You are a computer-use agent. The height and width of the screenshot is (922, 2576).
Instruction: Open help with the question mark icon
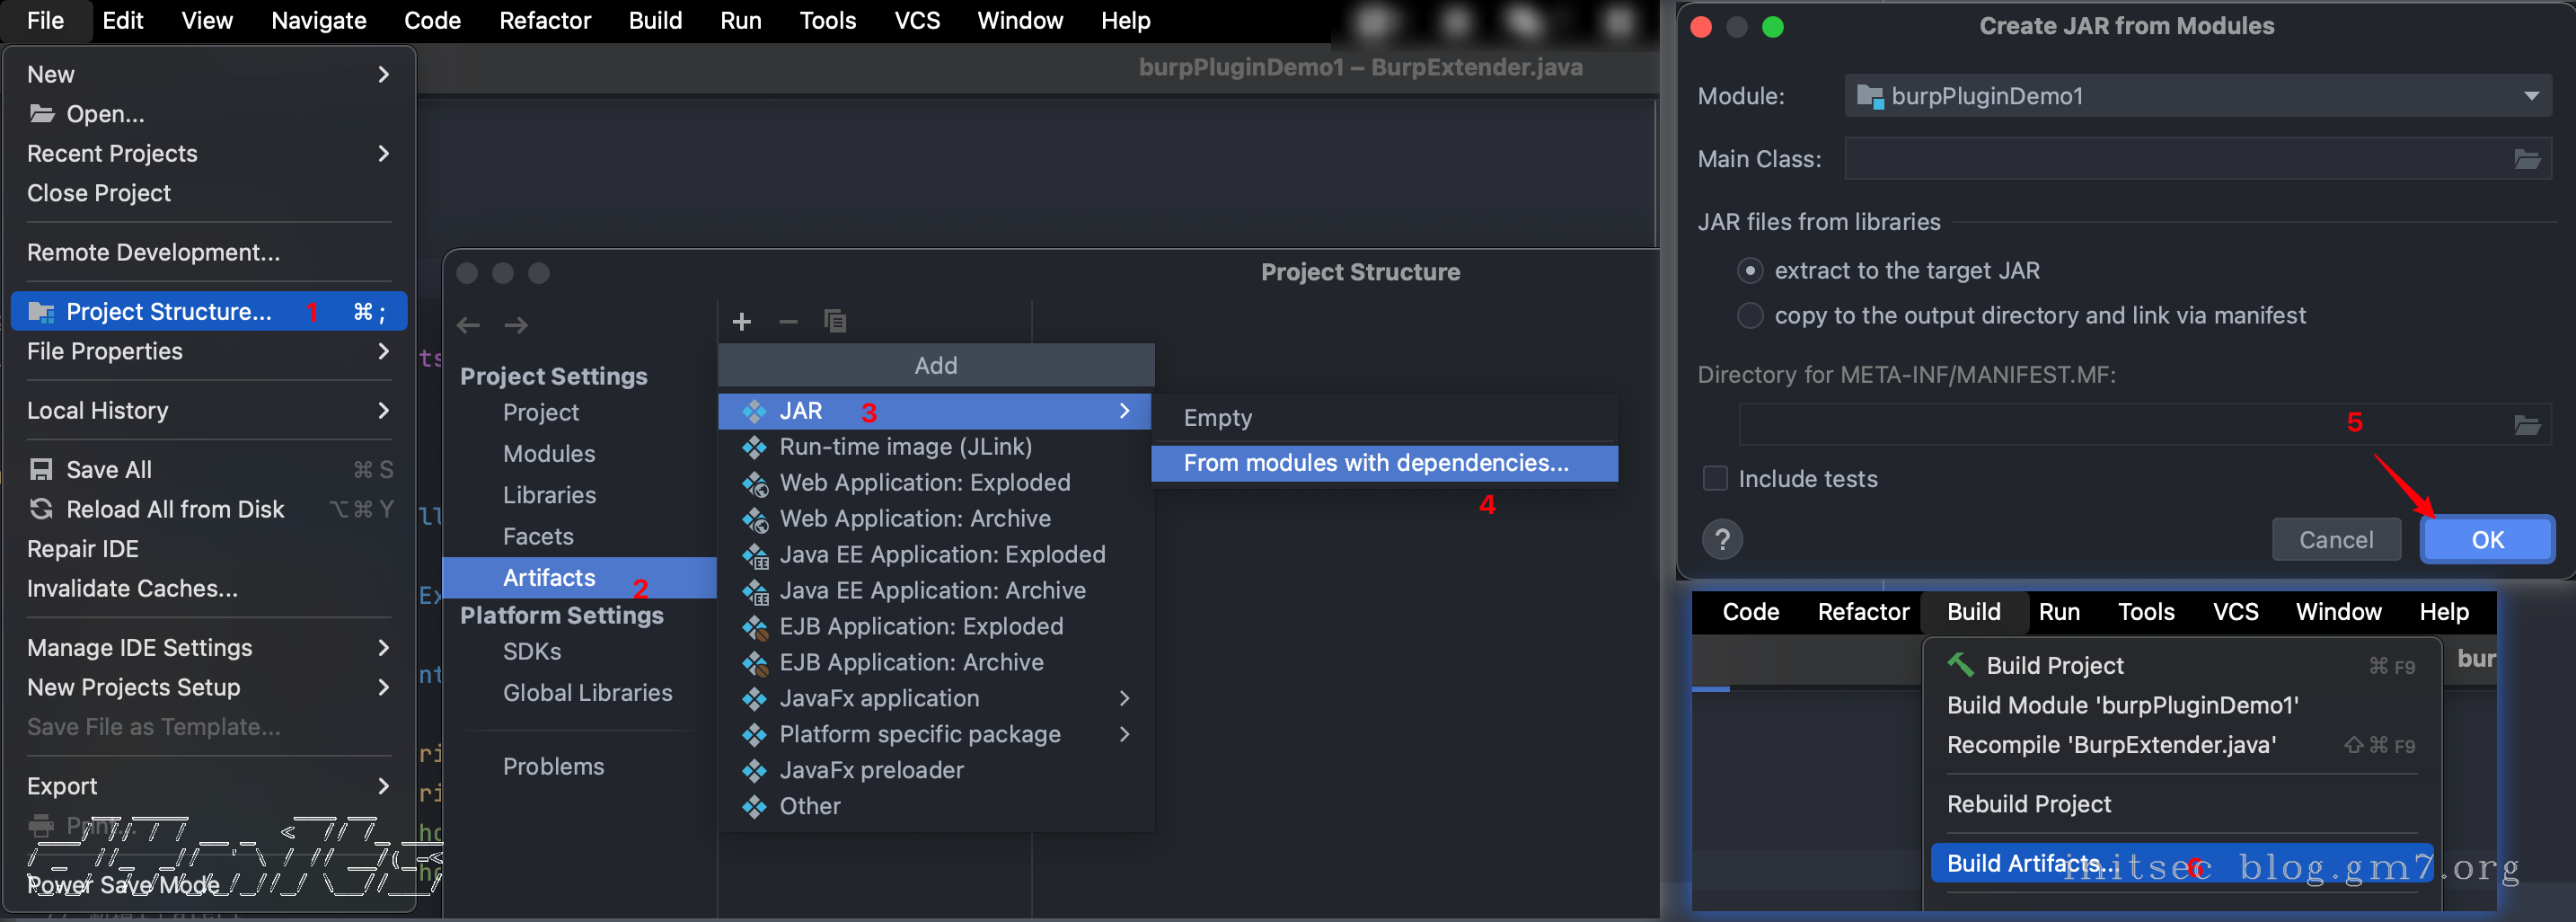point(1721,540)
